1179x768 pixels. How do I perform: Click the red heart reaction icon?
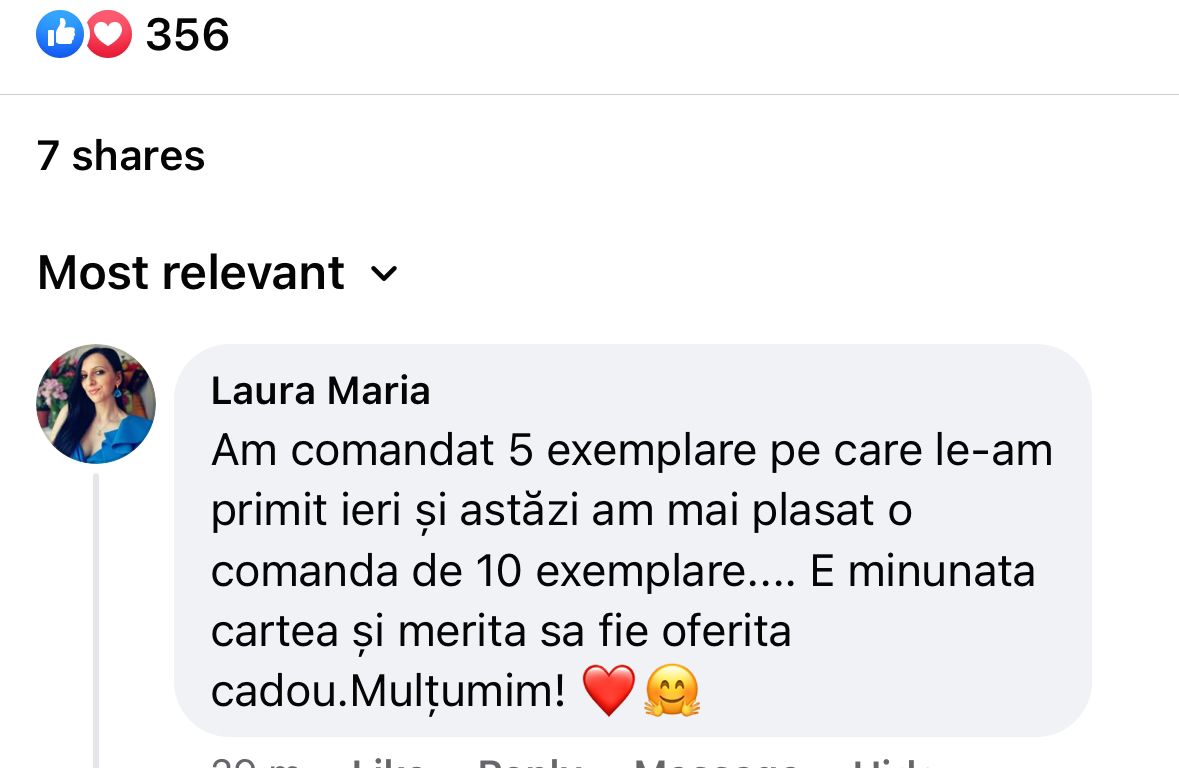[108, 34]
